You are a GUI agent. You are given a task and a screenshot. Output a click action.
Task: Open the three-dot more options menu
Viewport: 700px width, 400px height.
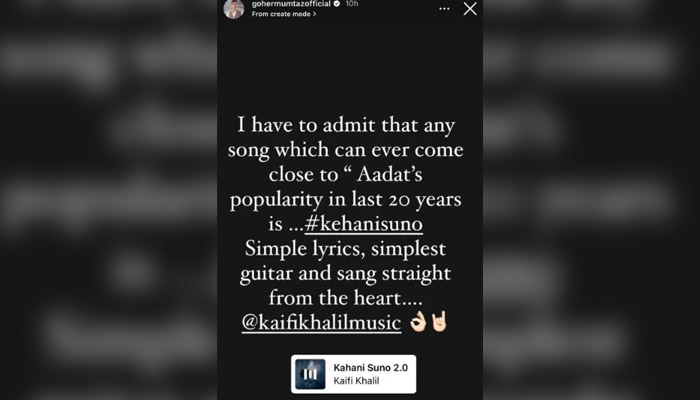click(444, 9)
